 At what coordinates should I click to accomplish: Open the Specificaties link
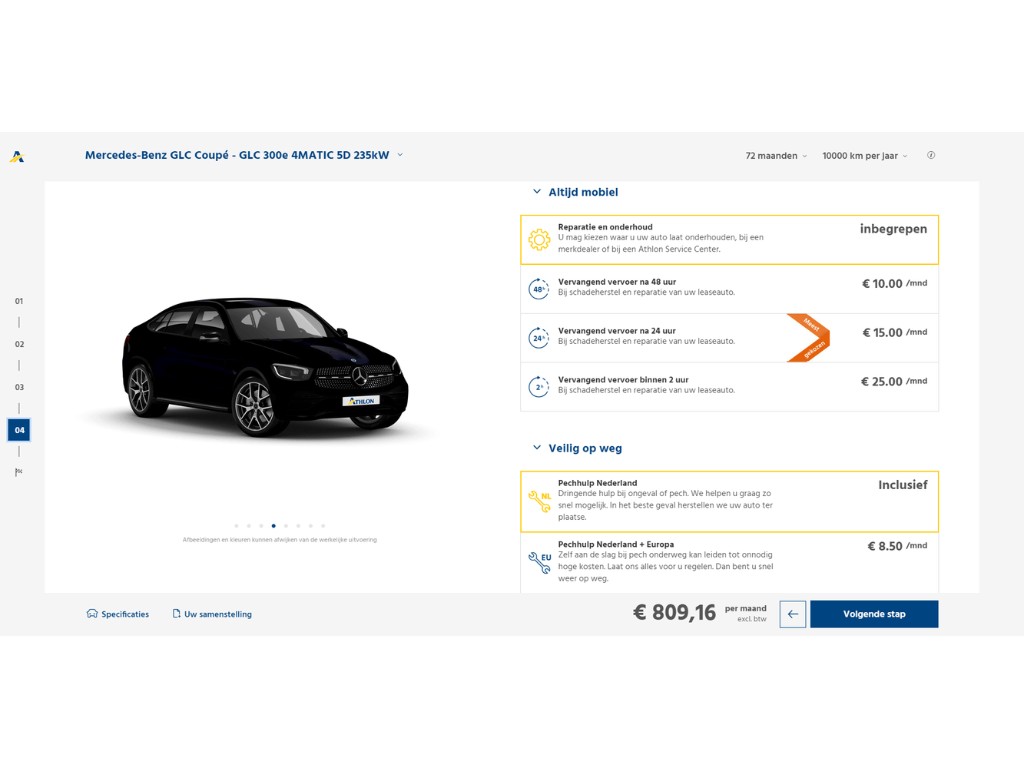(x=125, y=614)
